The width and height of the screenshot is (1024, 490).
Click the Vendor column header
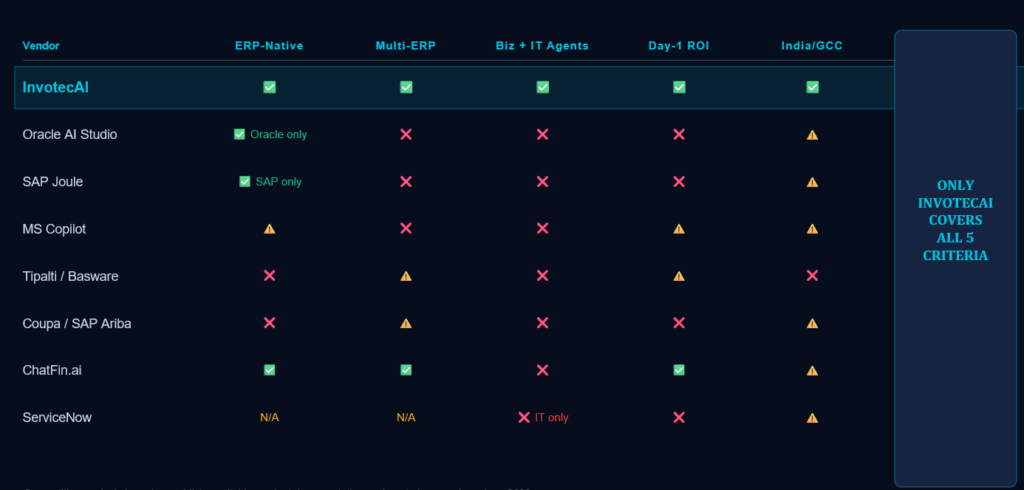40,46
